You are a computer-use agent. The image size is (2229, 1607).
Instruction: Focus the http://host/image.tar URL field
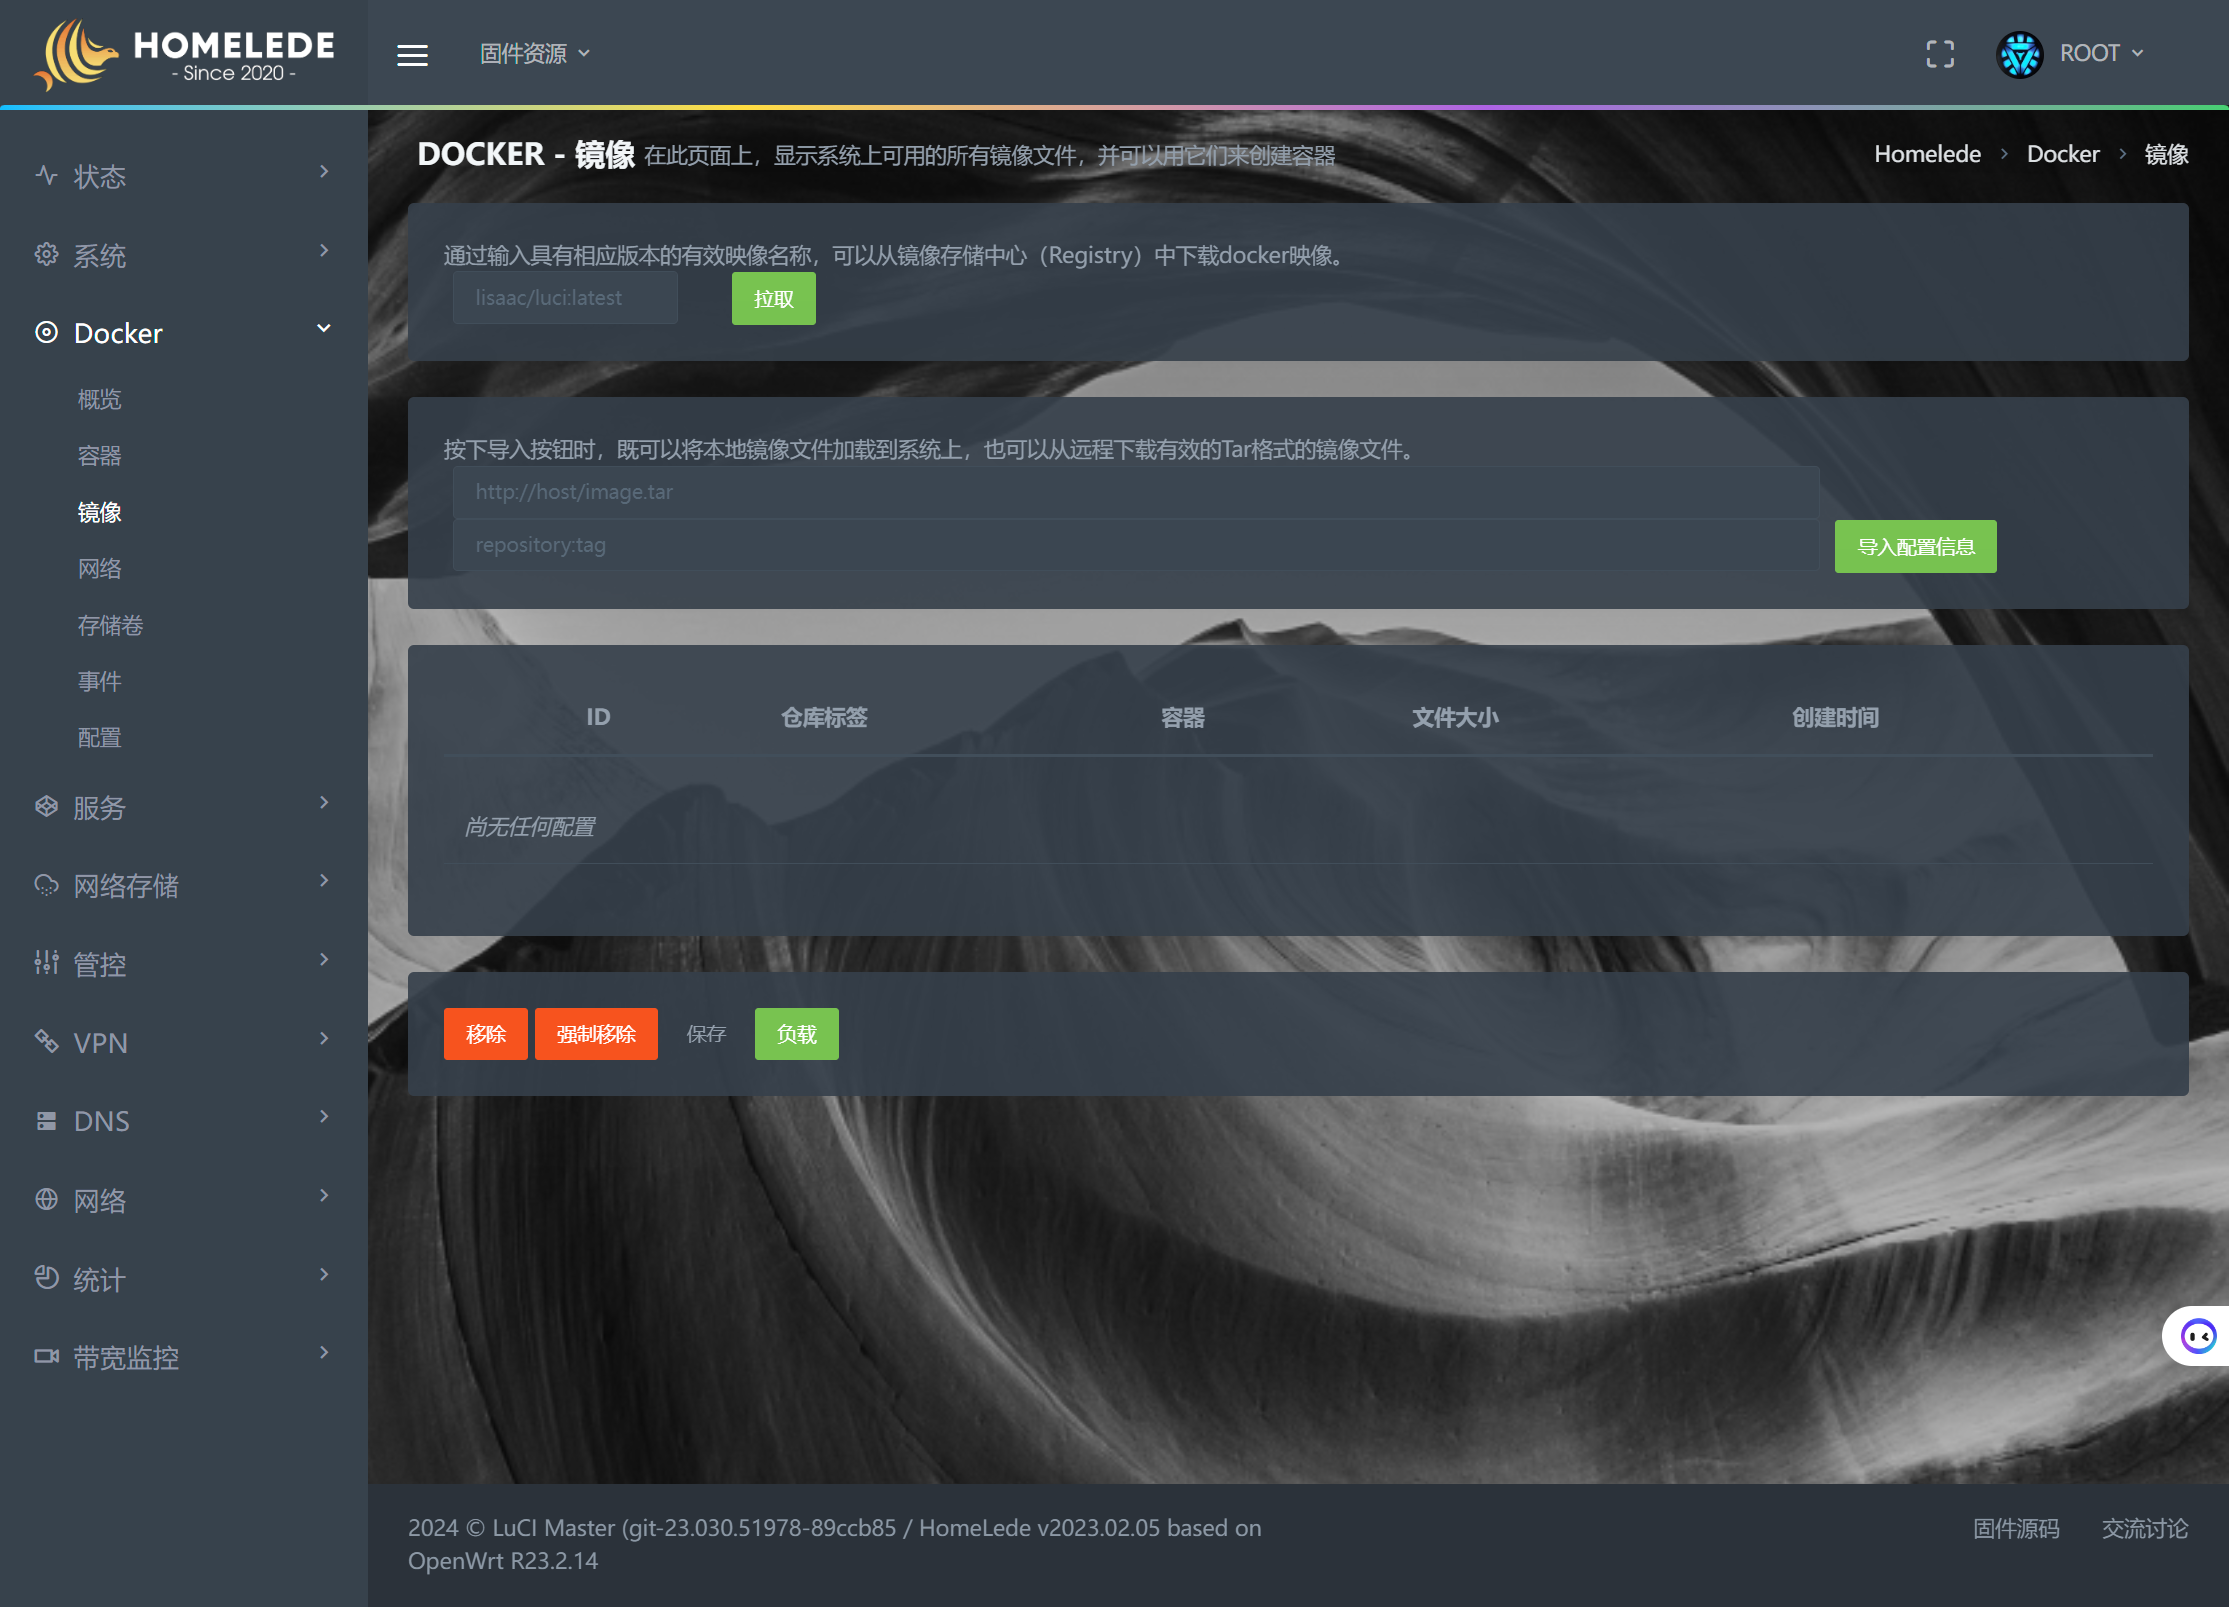[x=1136, y=492]
